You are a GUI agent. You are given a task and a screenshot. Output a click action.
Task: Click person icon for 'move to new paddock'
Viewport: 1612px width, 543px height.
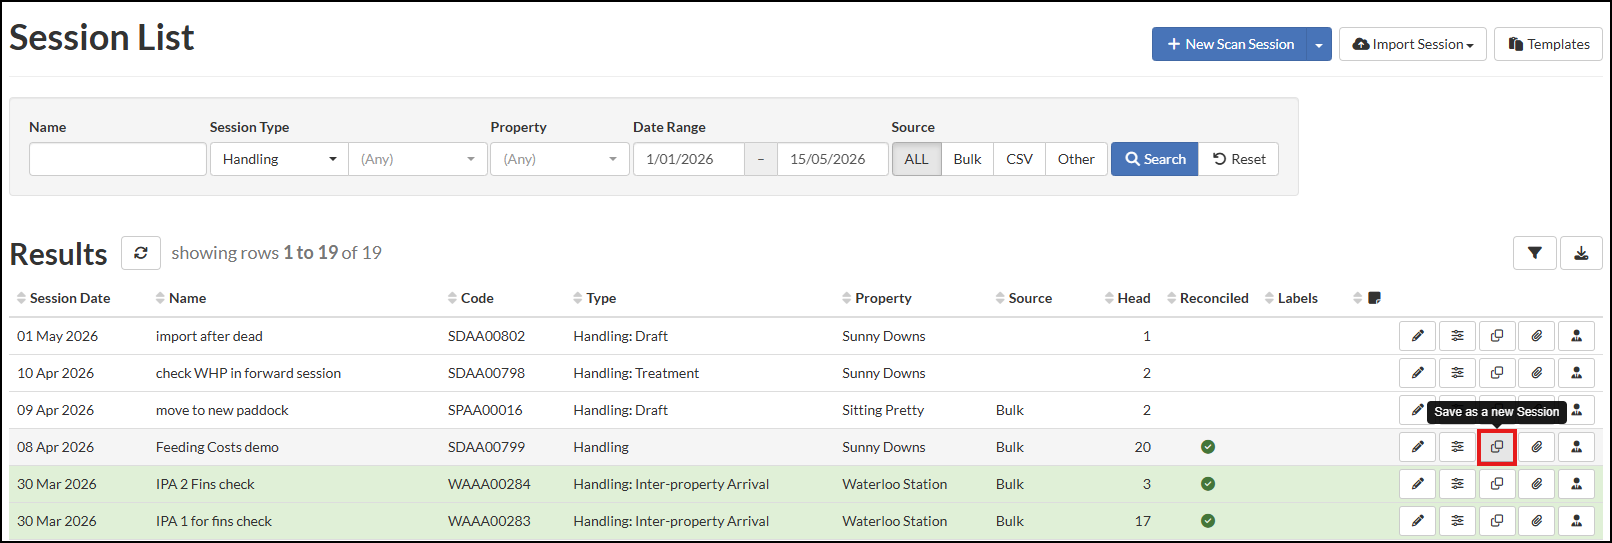pyautogui.click(x=1578, y=410)
